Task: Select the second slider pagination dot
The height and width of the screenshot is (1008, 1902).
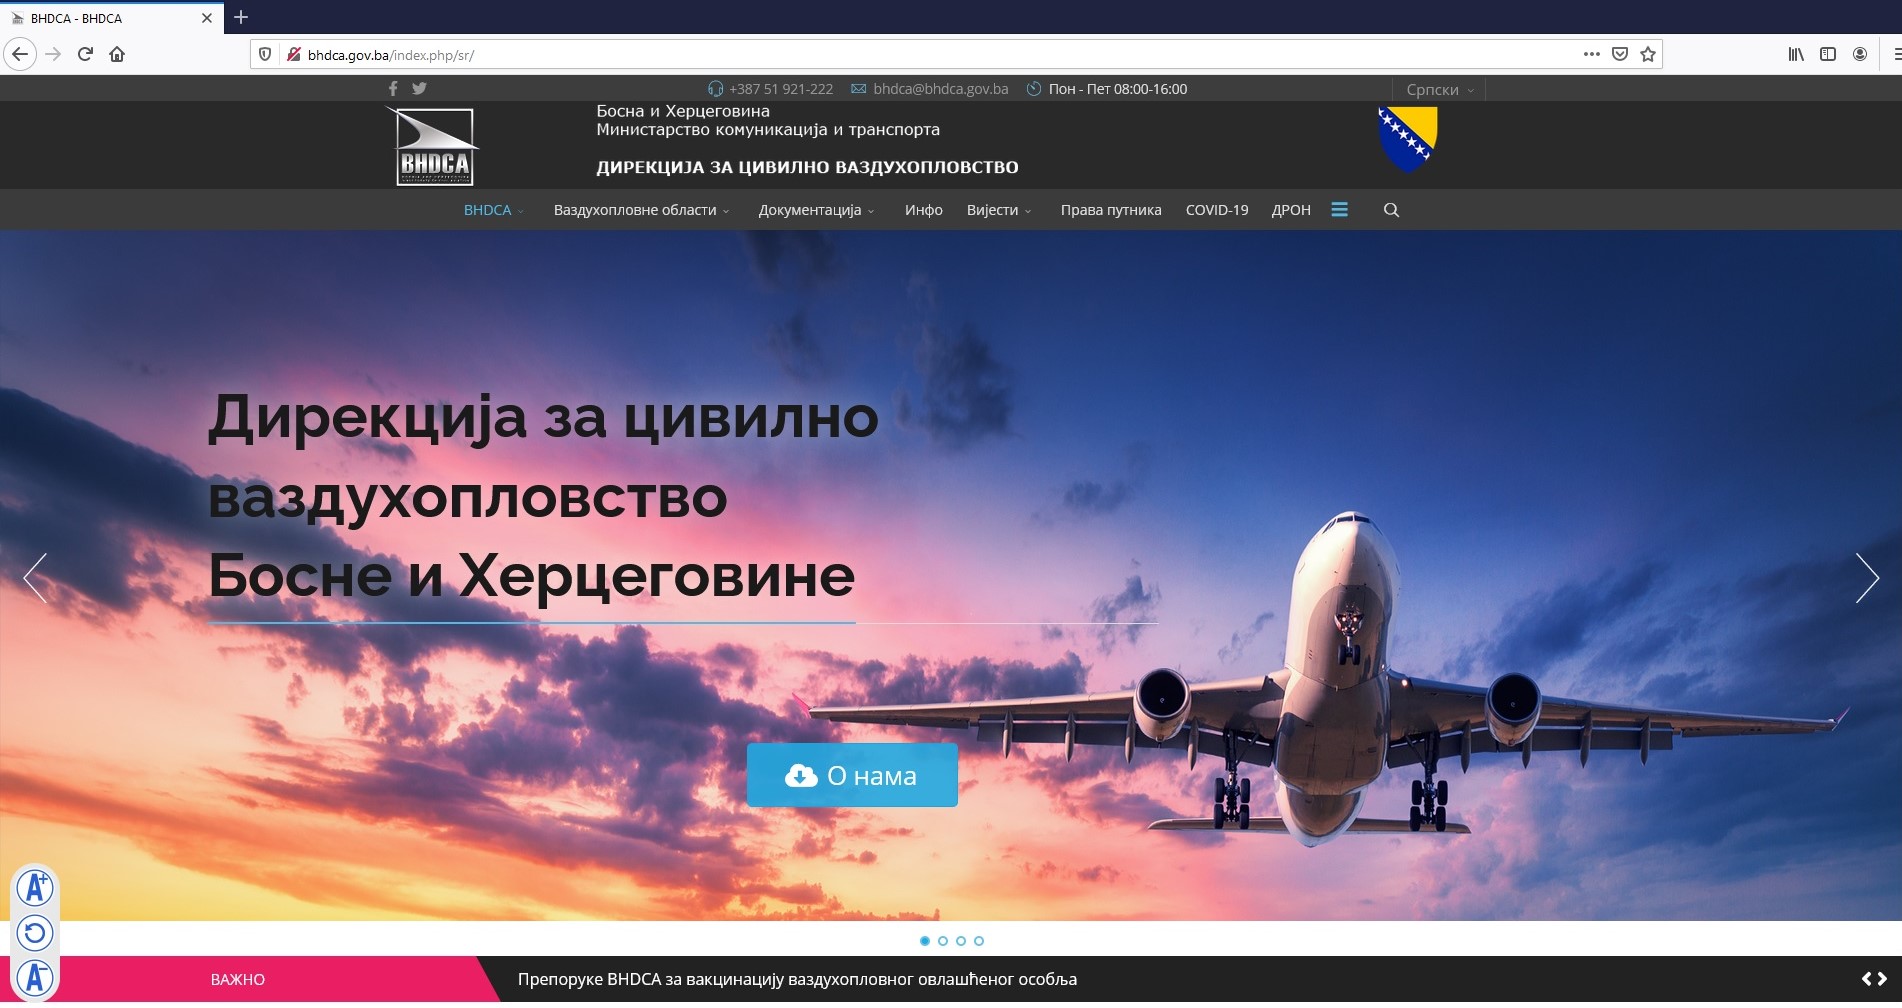Action: [943, 941]
